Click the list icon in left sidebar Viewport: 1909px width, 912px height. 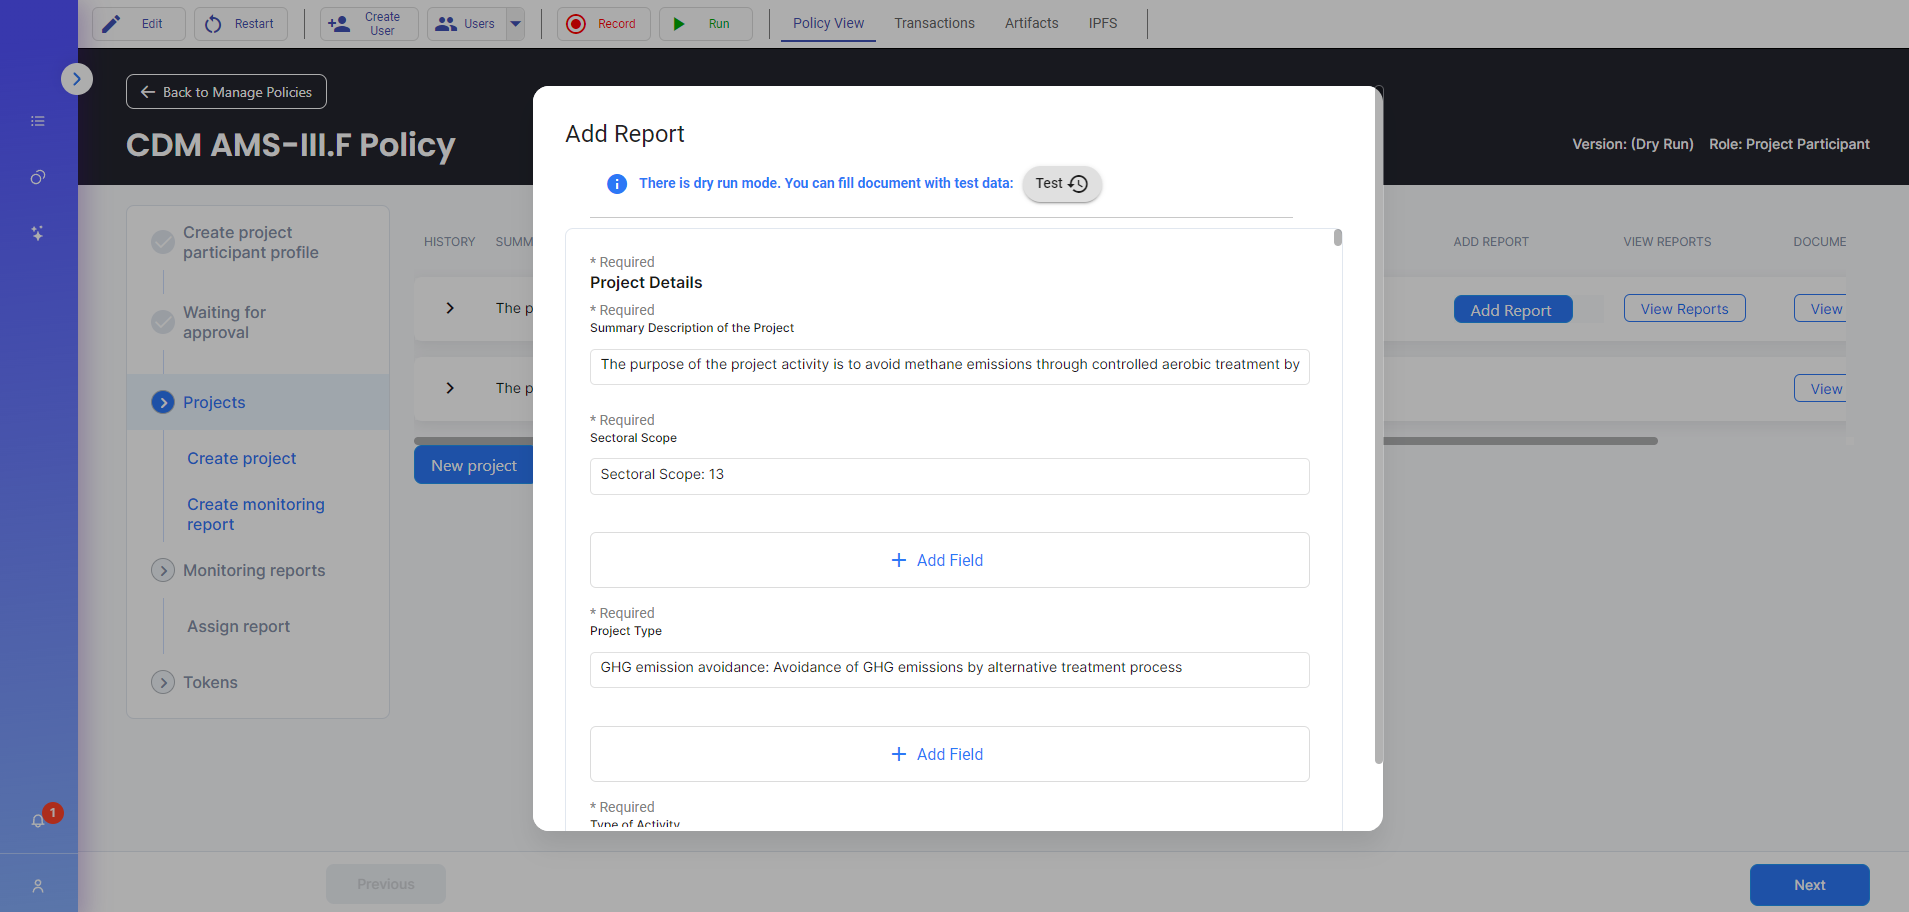click(38, 121)
